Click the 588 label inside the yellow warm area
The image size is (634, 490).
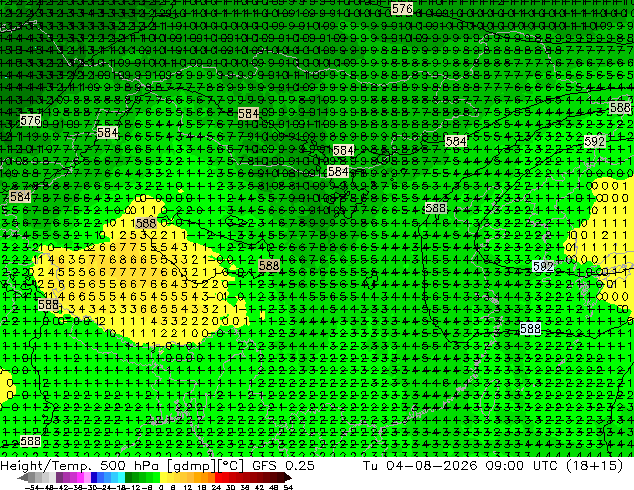click(x=146, y=223)
